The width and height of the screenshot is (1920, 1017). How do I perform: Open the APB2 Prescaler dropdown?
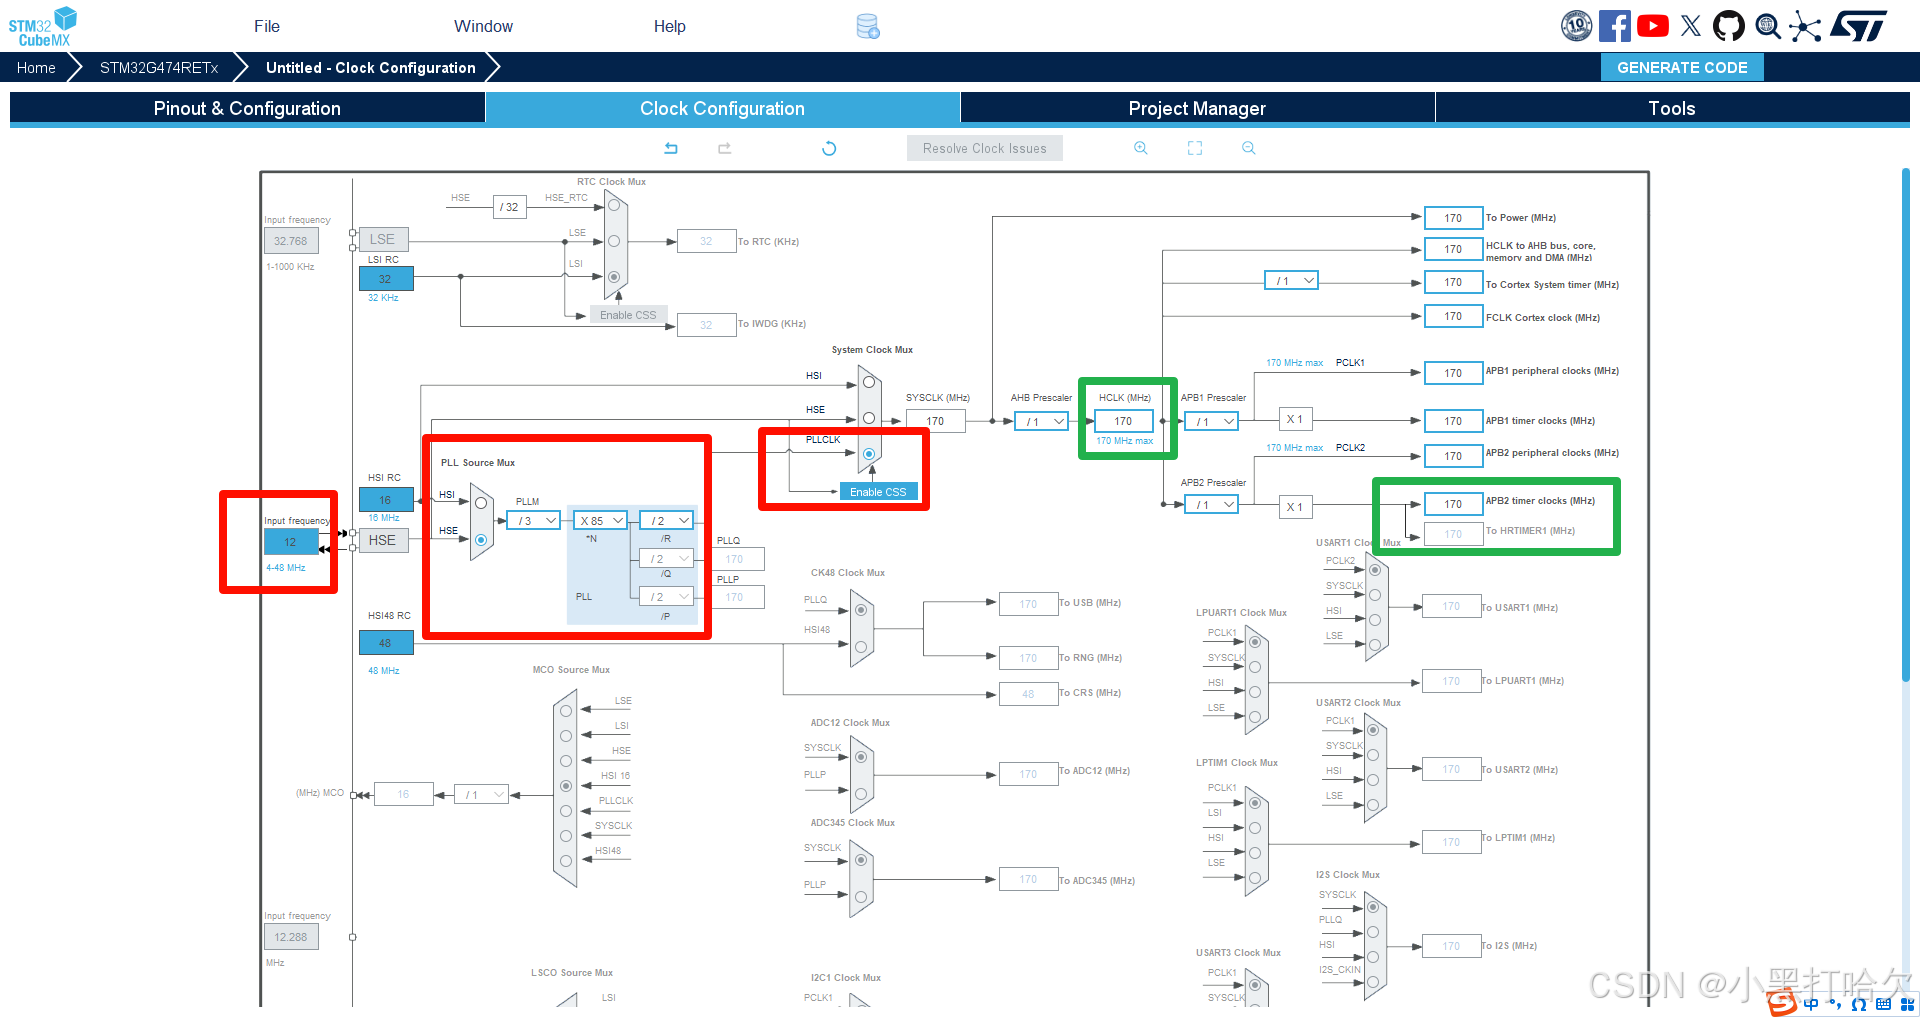click(1212, 505)
